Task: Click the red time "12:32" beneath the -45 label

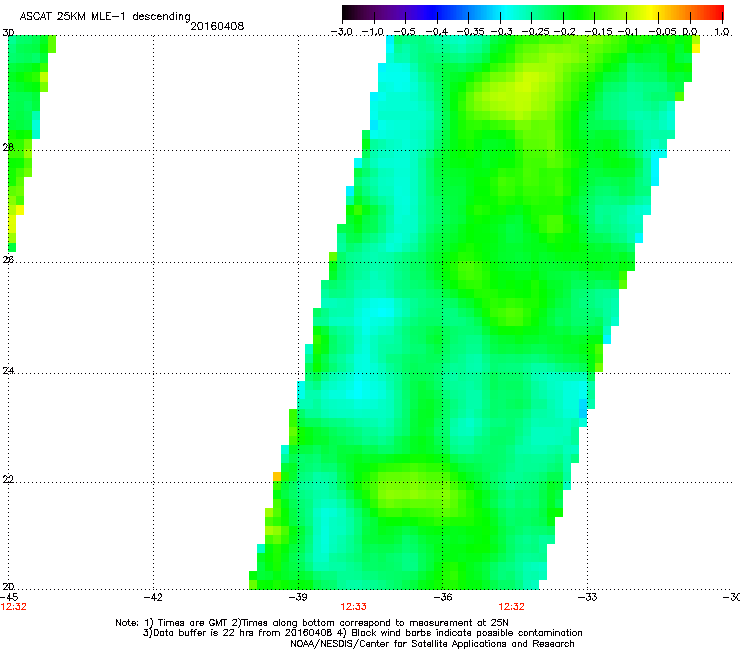Action: pos(14,607)
